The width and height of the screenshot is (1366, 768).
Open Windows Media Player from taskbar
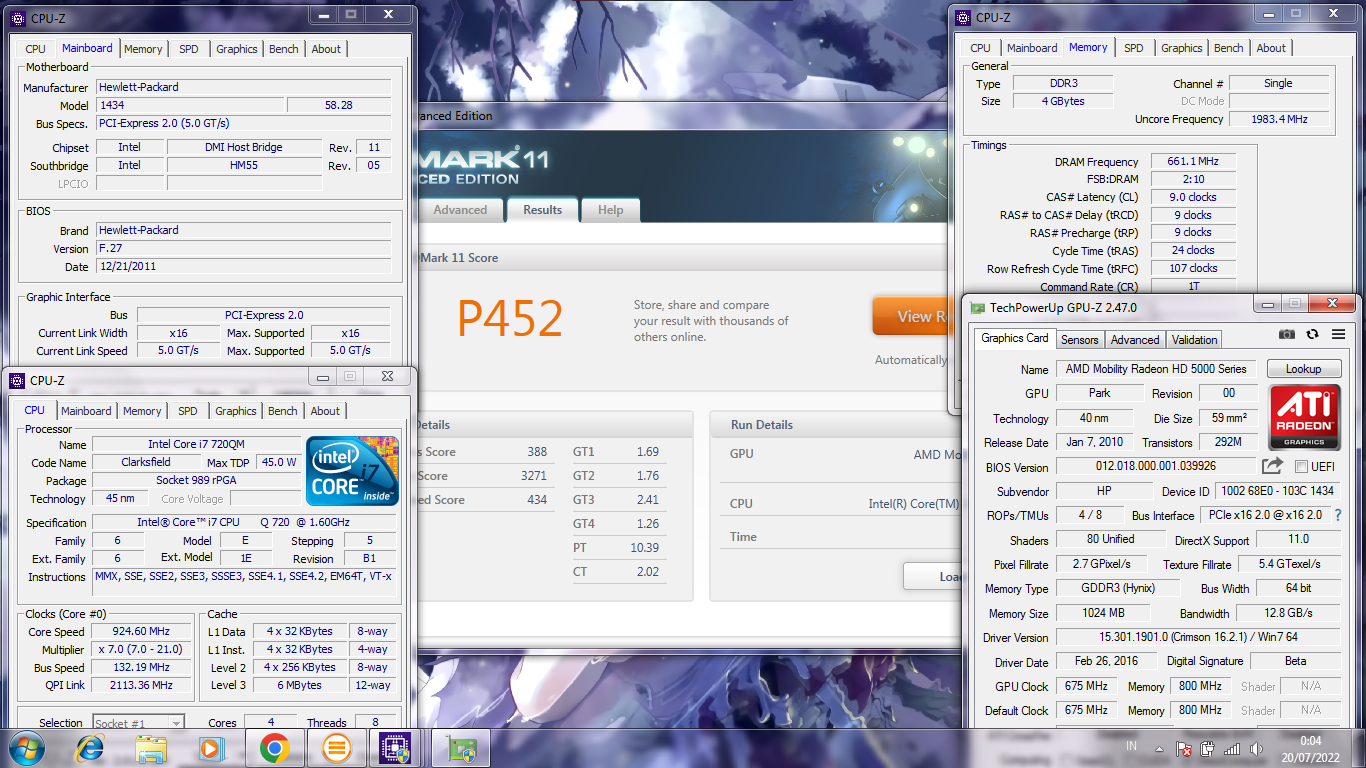point(212,748)
